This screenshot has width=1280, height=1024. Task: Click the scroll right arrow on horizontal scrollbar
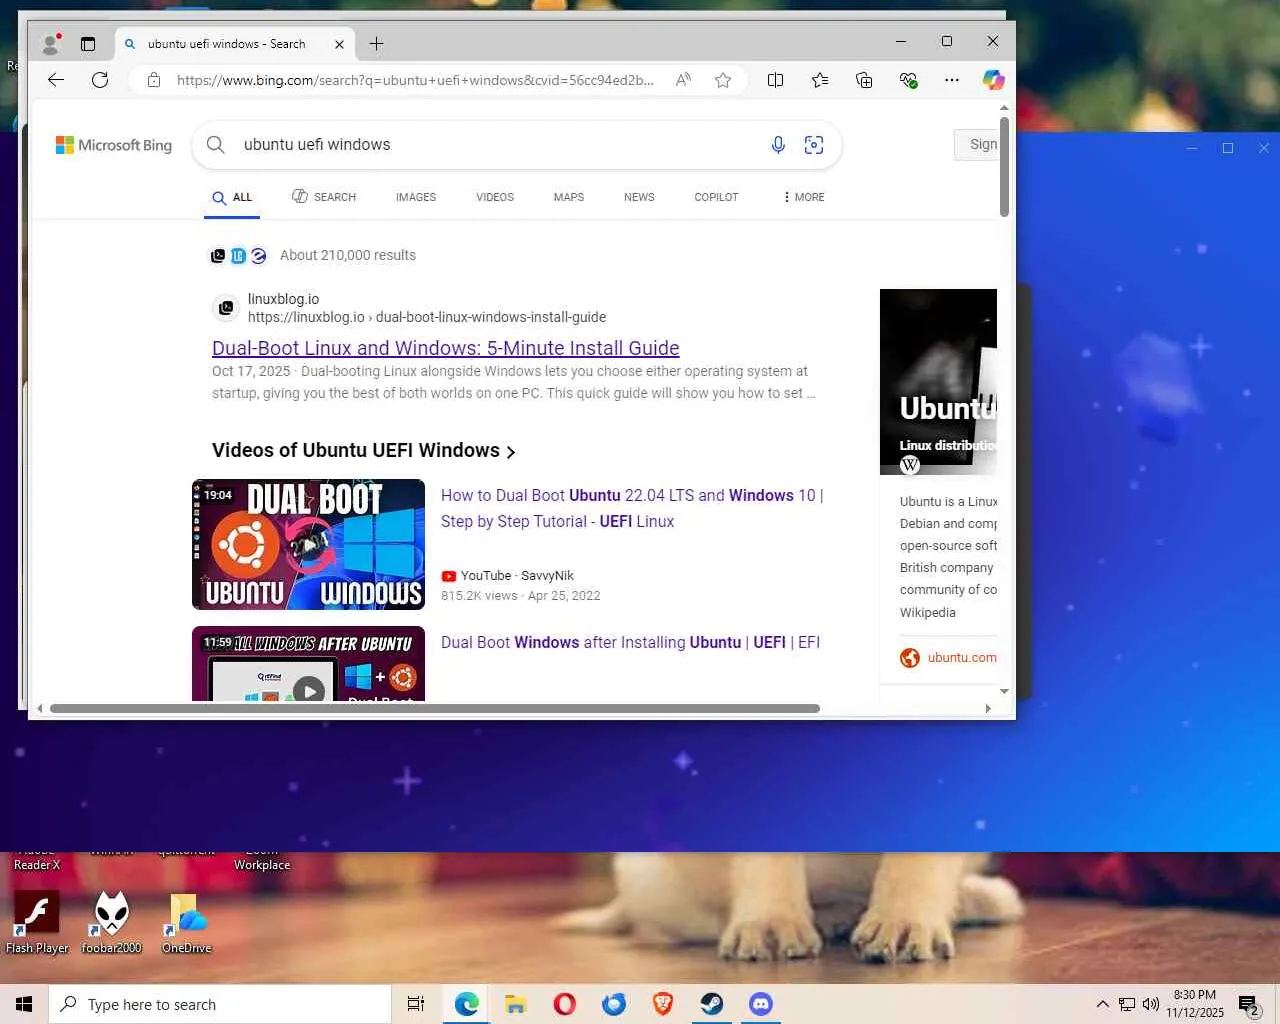pyautogui.click(x=988, y=708)
